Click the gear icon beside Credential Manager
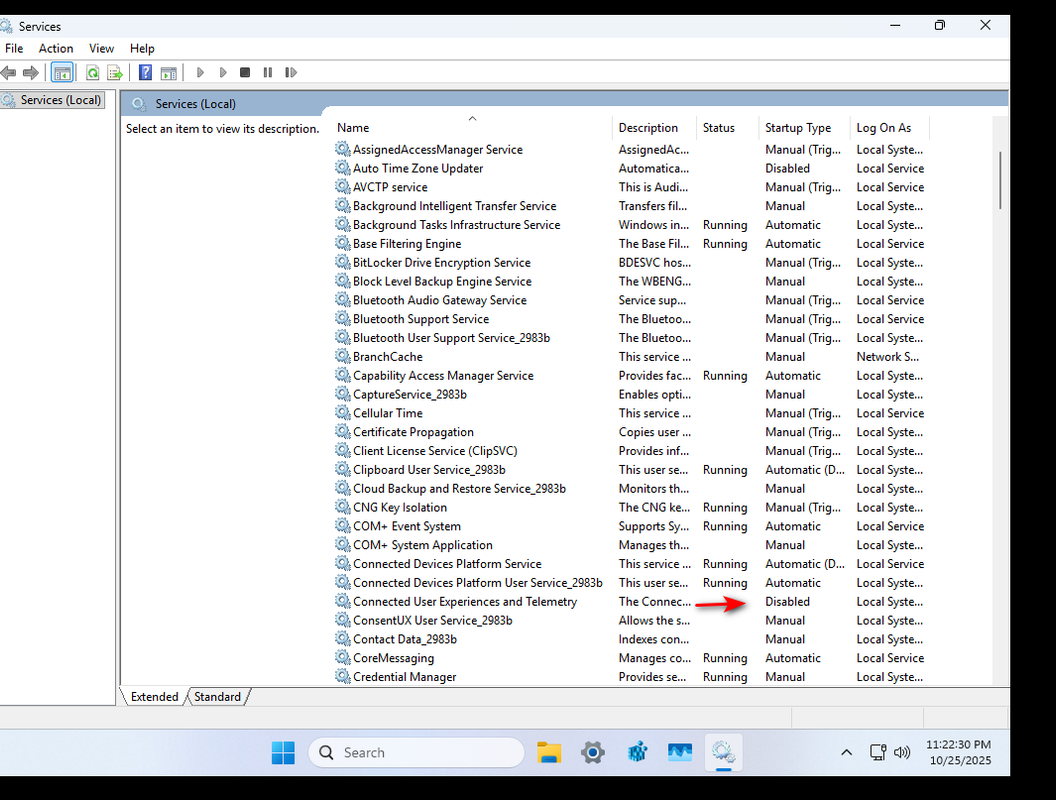 click(x=343, y=676)
